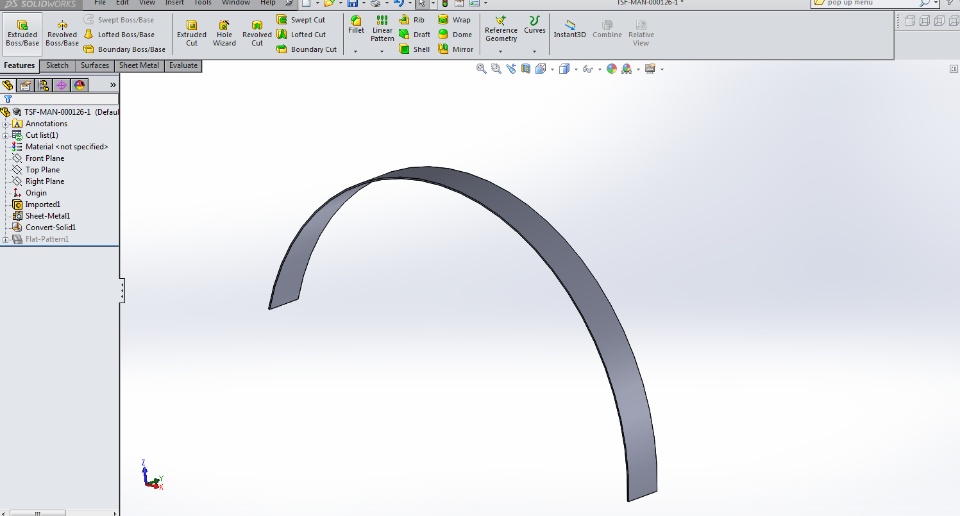The height and width of the screenshot is (516, 960).
Task: Click Edit Appearance color ball
Action: pos(611,69)
